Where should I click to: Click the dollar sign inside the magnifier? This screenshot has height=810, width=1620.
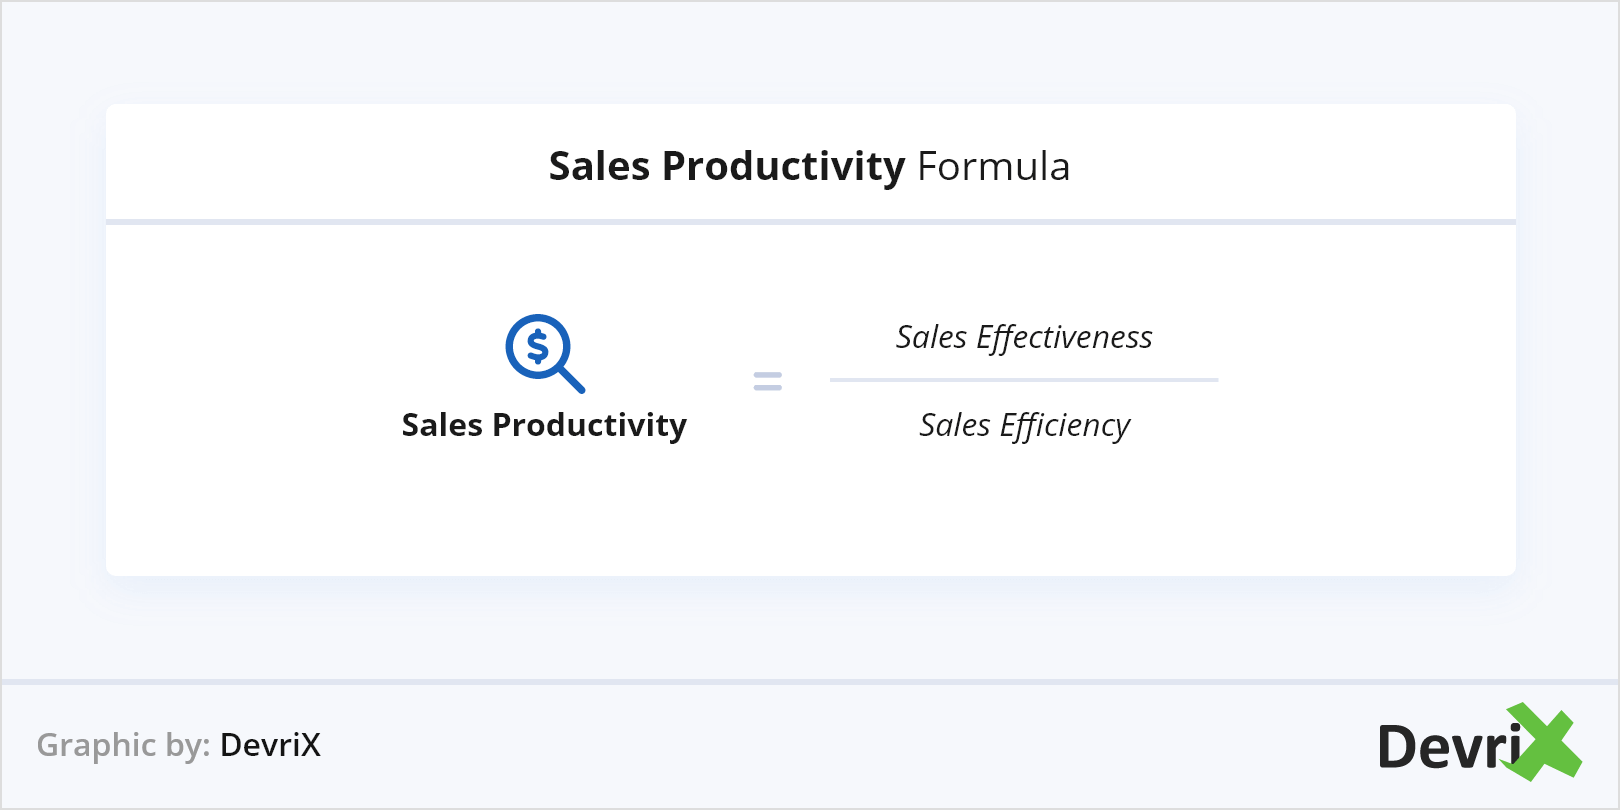click(538, 347)
